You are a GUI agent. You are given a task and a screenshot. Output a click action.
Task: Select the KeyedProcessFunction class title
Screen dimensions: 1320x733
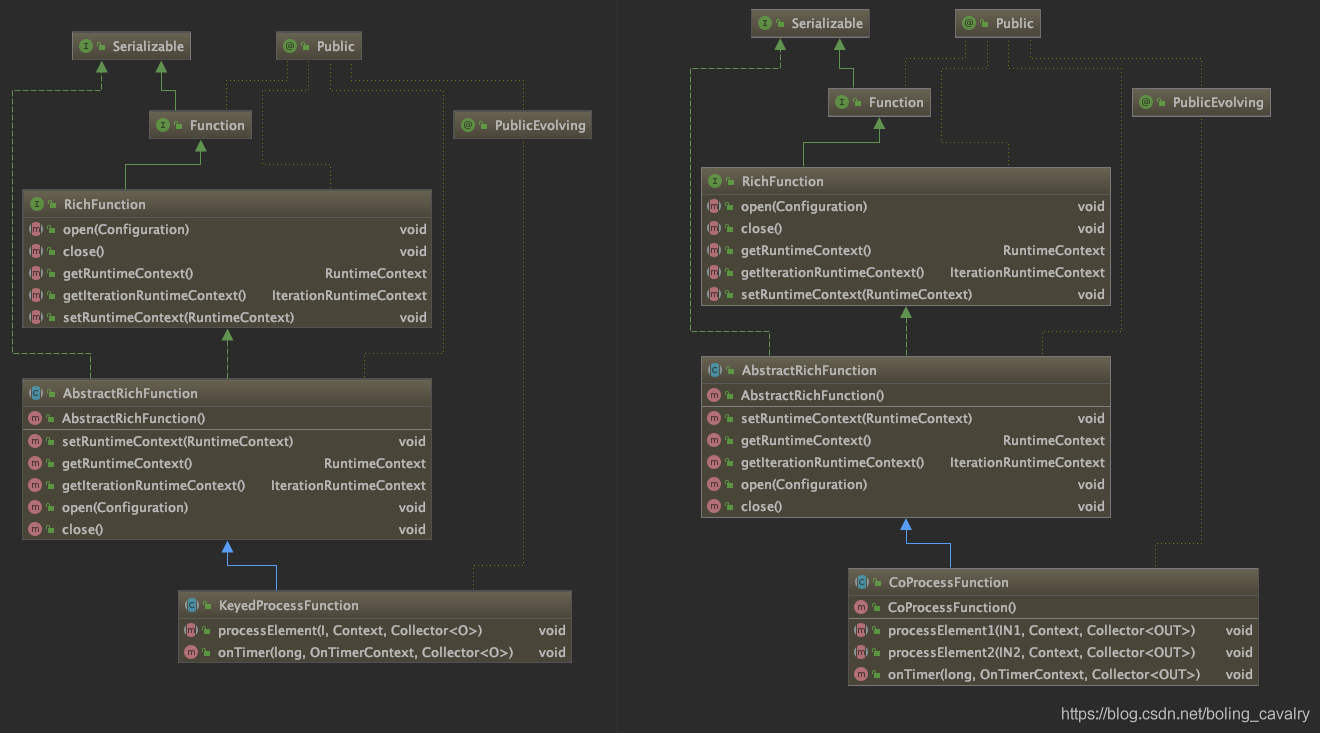[x=288, y=605]
